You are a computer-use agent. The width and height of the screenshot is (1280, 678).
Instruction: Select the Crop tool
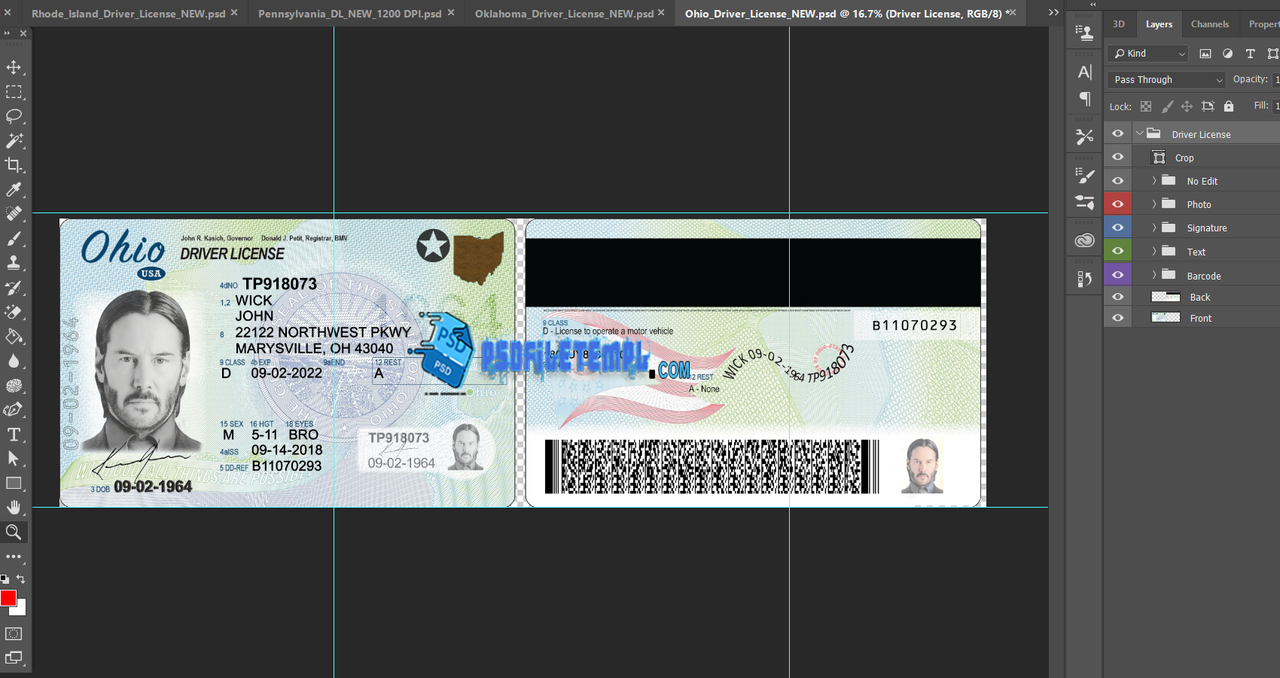14,165
